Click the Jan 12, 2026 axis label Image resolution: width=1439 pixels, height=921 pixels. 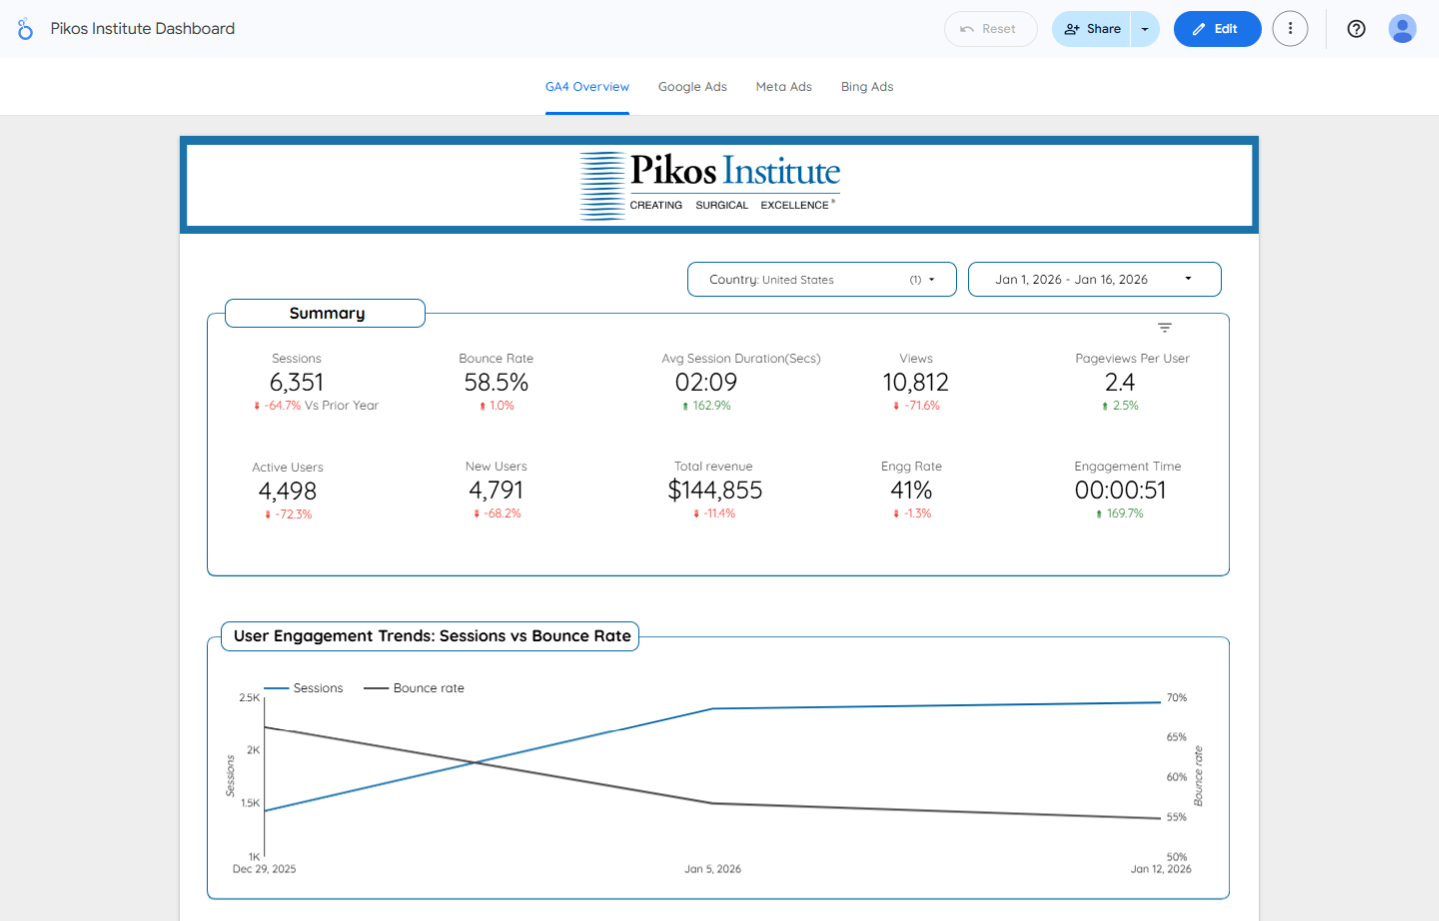click(1161, 869)
